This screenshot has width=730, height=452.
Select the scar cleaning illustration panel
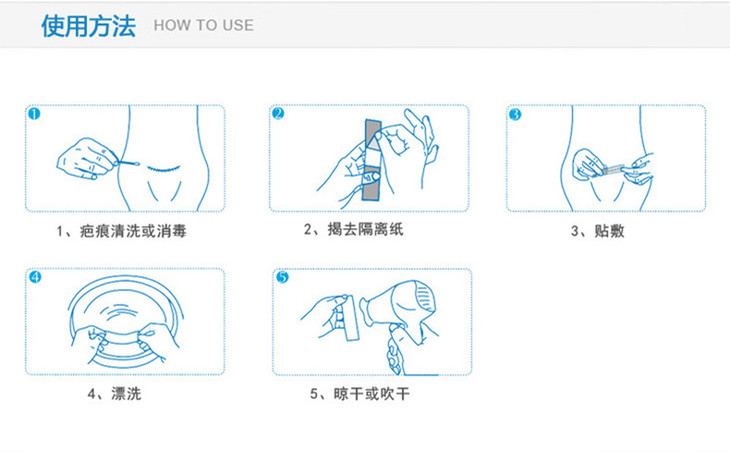[x=125, y=158]
